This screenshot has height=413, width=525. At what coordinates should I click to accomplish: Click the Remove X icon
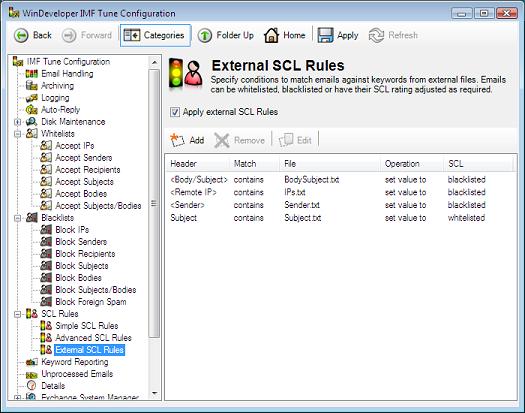(222, 140)
